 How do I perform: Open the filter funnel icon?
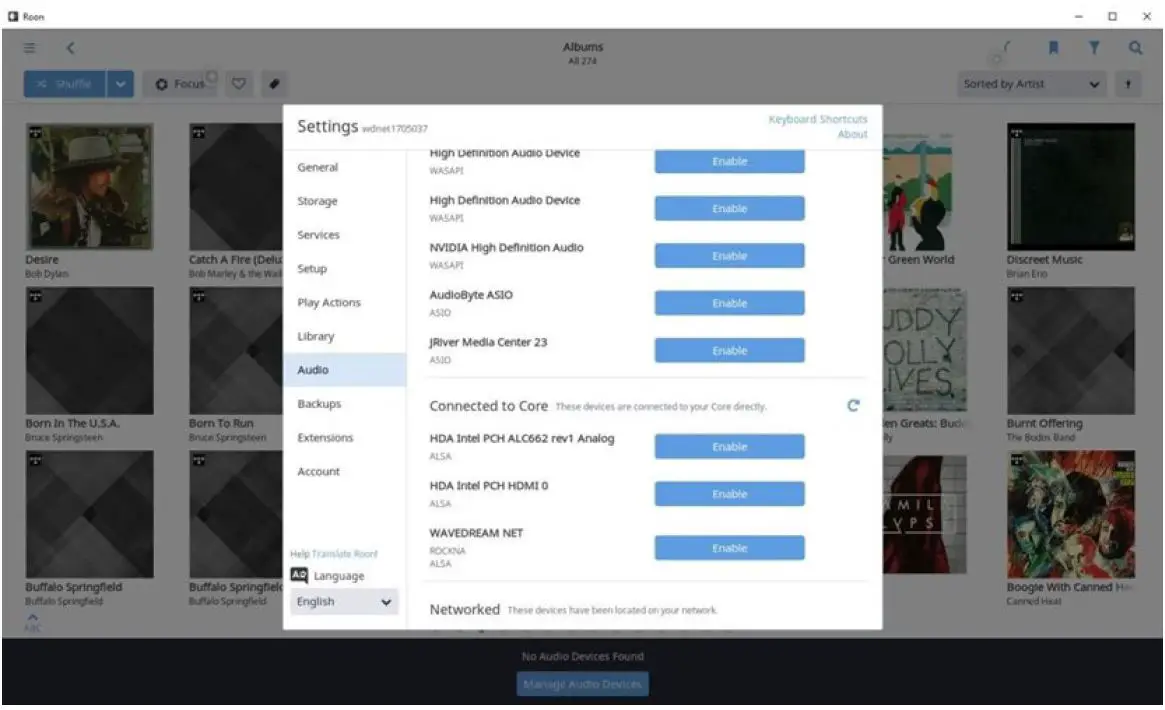click(1094, 48)
